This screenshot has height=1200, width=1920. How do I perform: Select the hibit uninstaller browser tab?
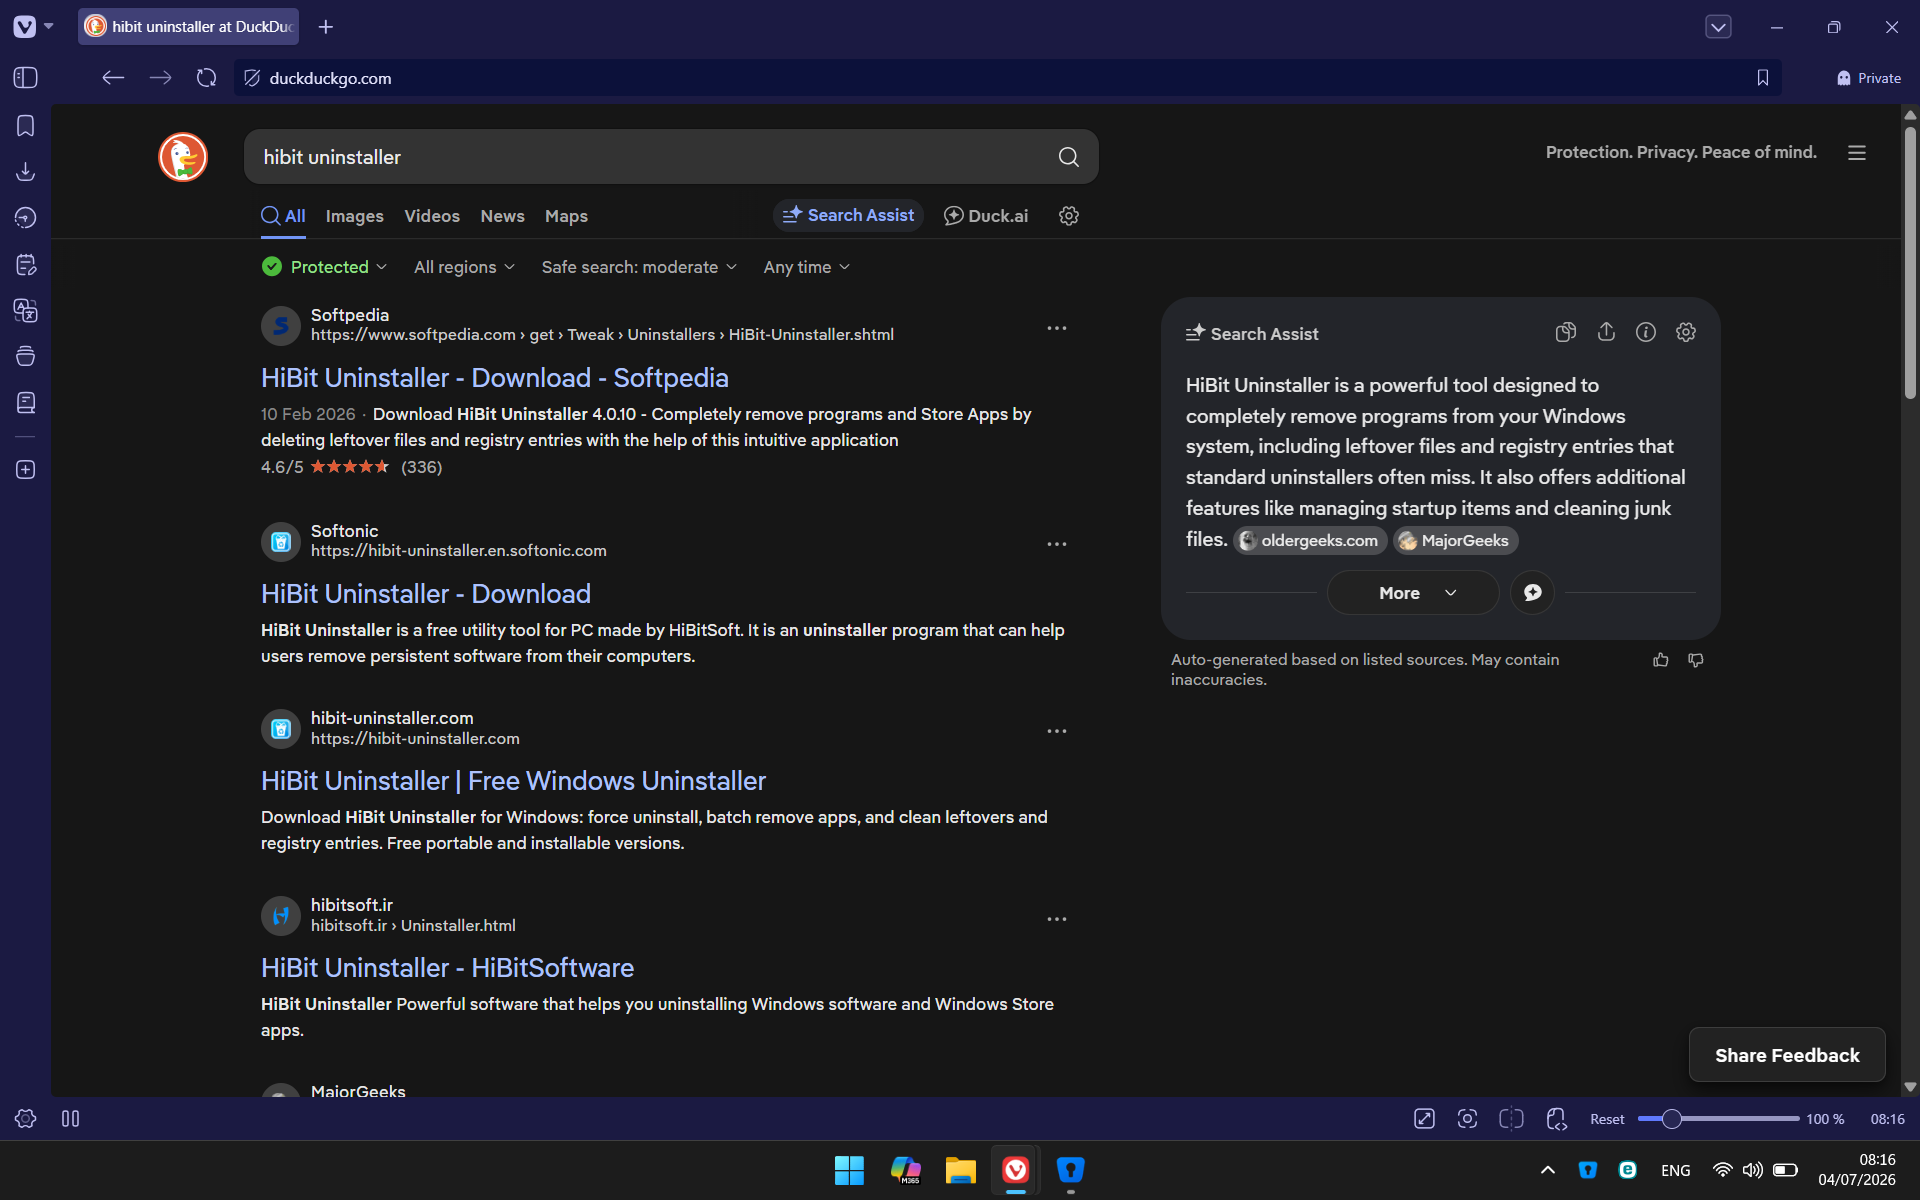tap(189, 27)
